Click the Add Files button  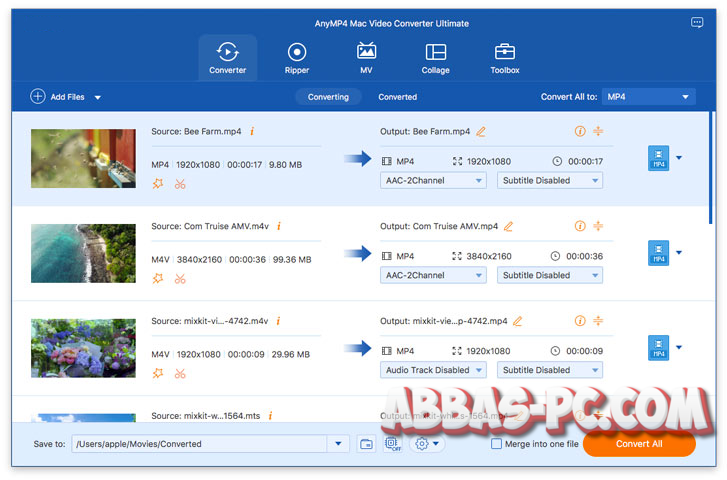(59, 97)
